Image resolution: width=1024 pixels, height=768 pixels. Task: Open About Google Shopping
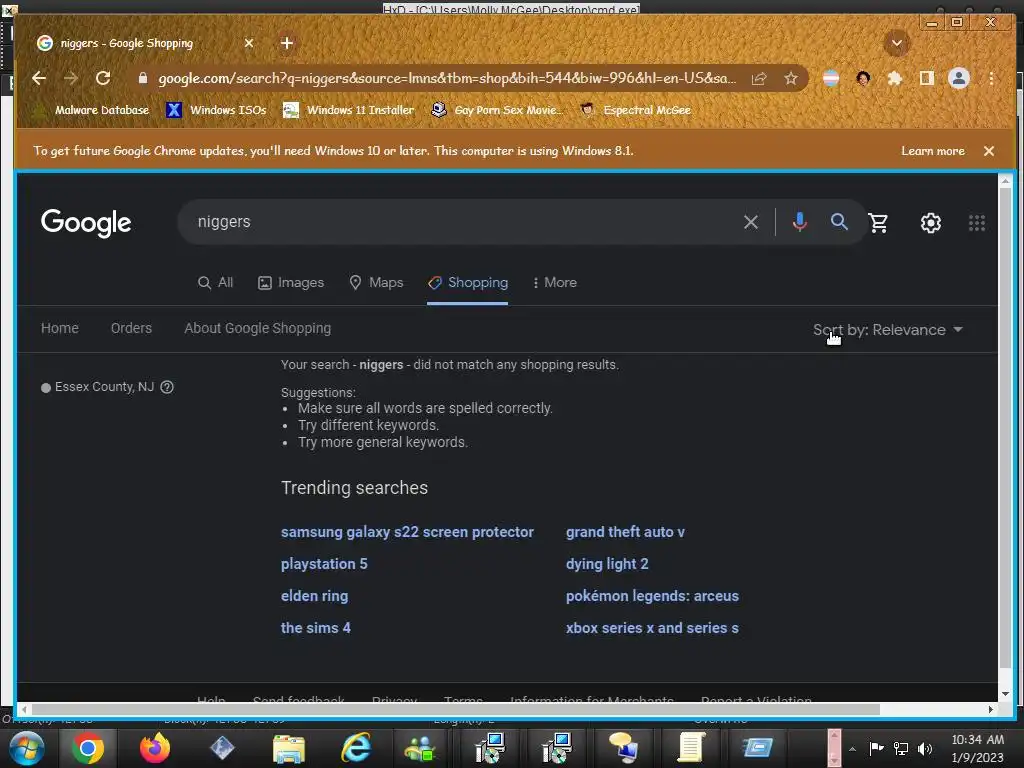pos(257,328)
